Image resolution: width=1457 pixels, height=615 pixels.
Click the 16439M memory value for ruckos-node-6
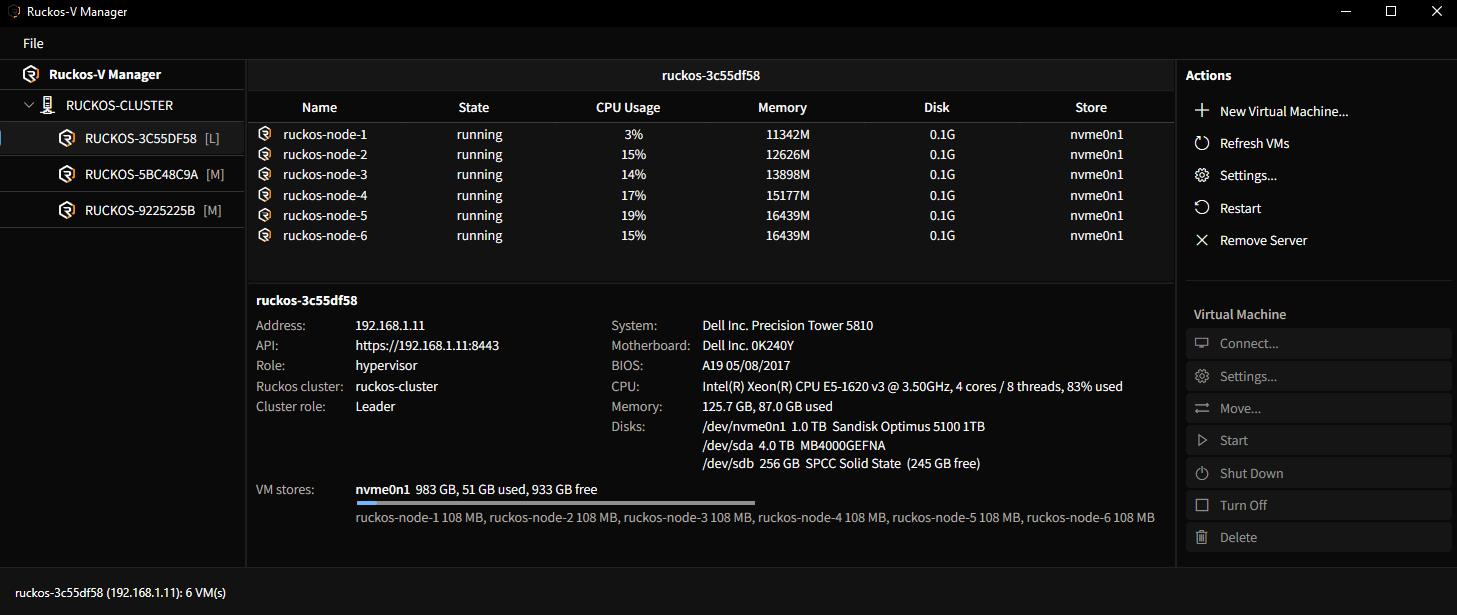tap(788, 235)
